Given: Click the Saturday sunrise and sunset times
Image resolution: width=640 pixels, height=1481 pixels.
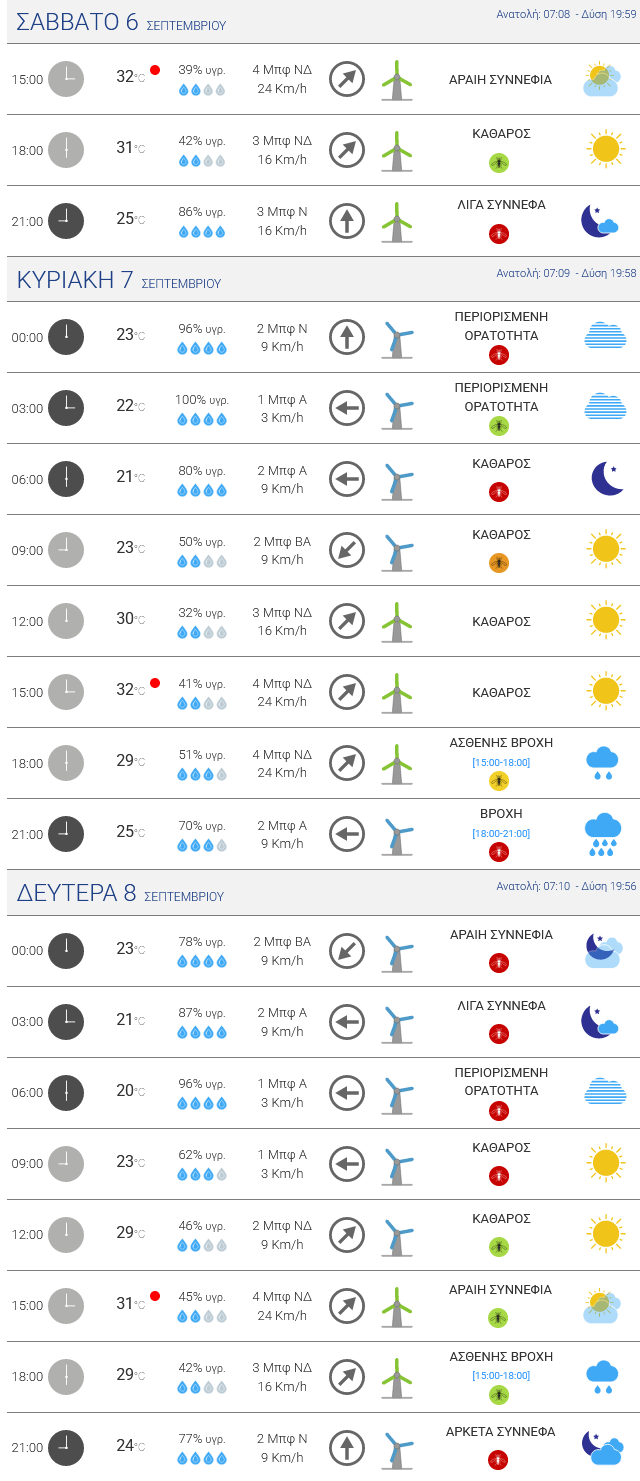Looking at the screenshot, I should (x=566, y=15).
